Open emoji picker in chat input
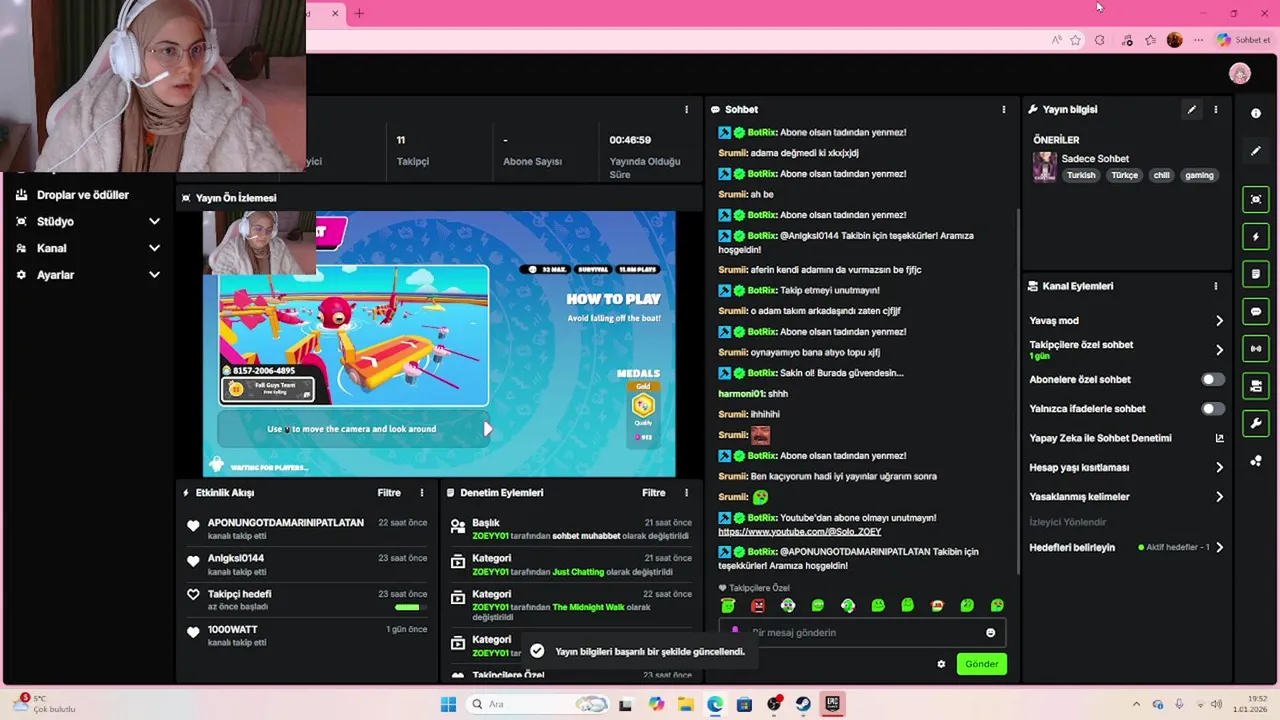This screenshot has height=720, width=1280. coord(991,633)
